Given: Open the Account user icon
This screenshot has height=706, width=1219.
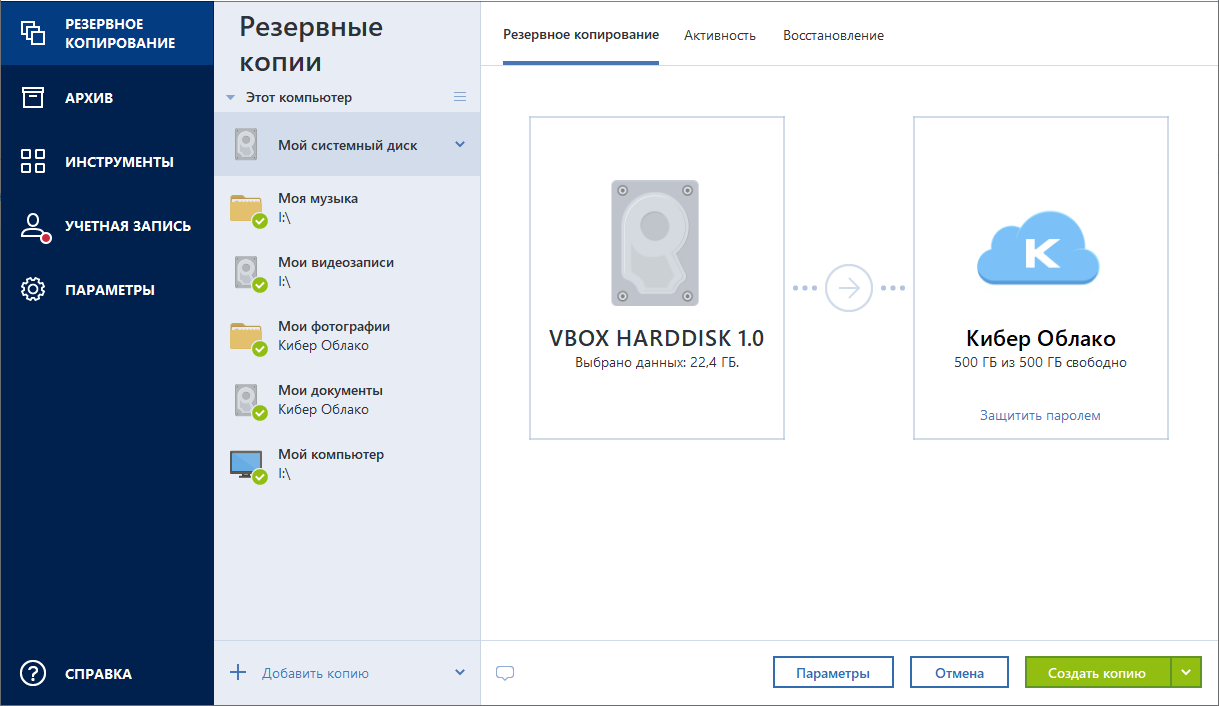Looking at the screenshot, I should pos(34,226).
